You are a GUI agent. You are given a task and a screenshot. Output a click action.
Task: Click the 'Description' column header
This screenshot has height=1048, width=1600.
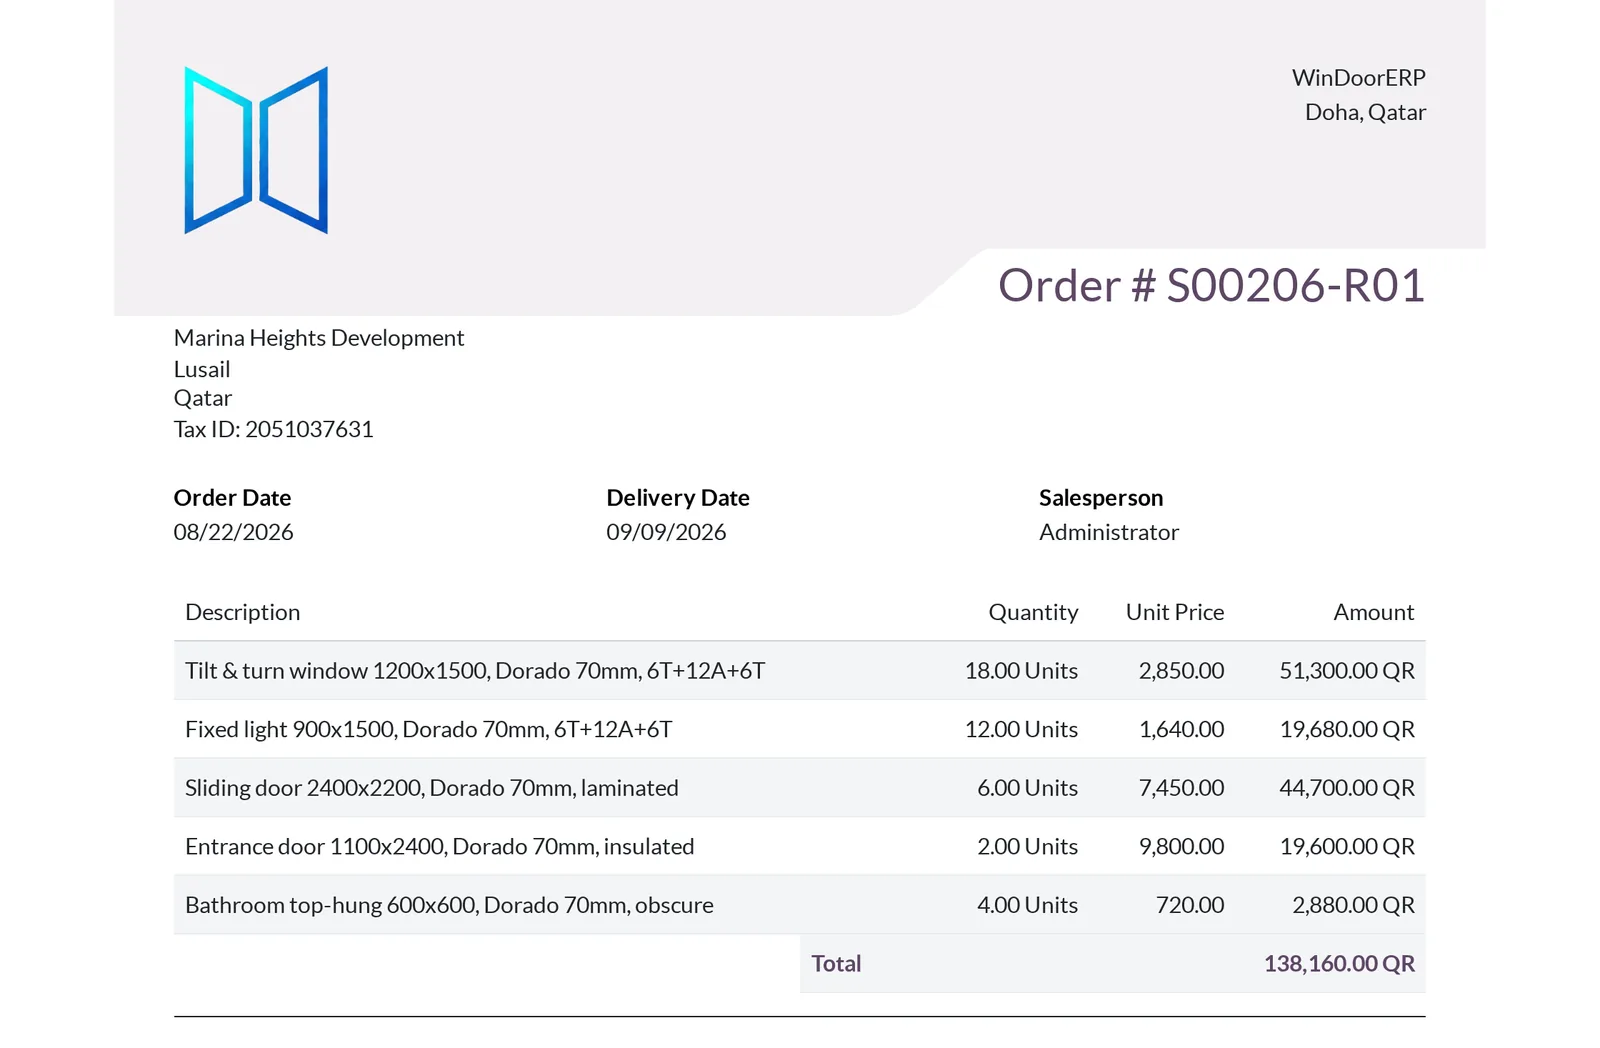click(243, 612)
